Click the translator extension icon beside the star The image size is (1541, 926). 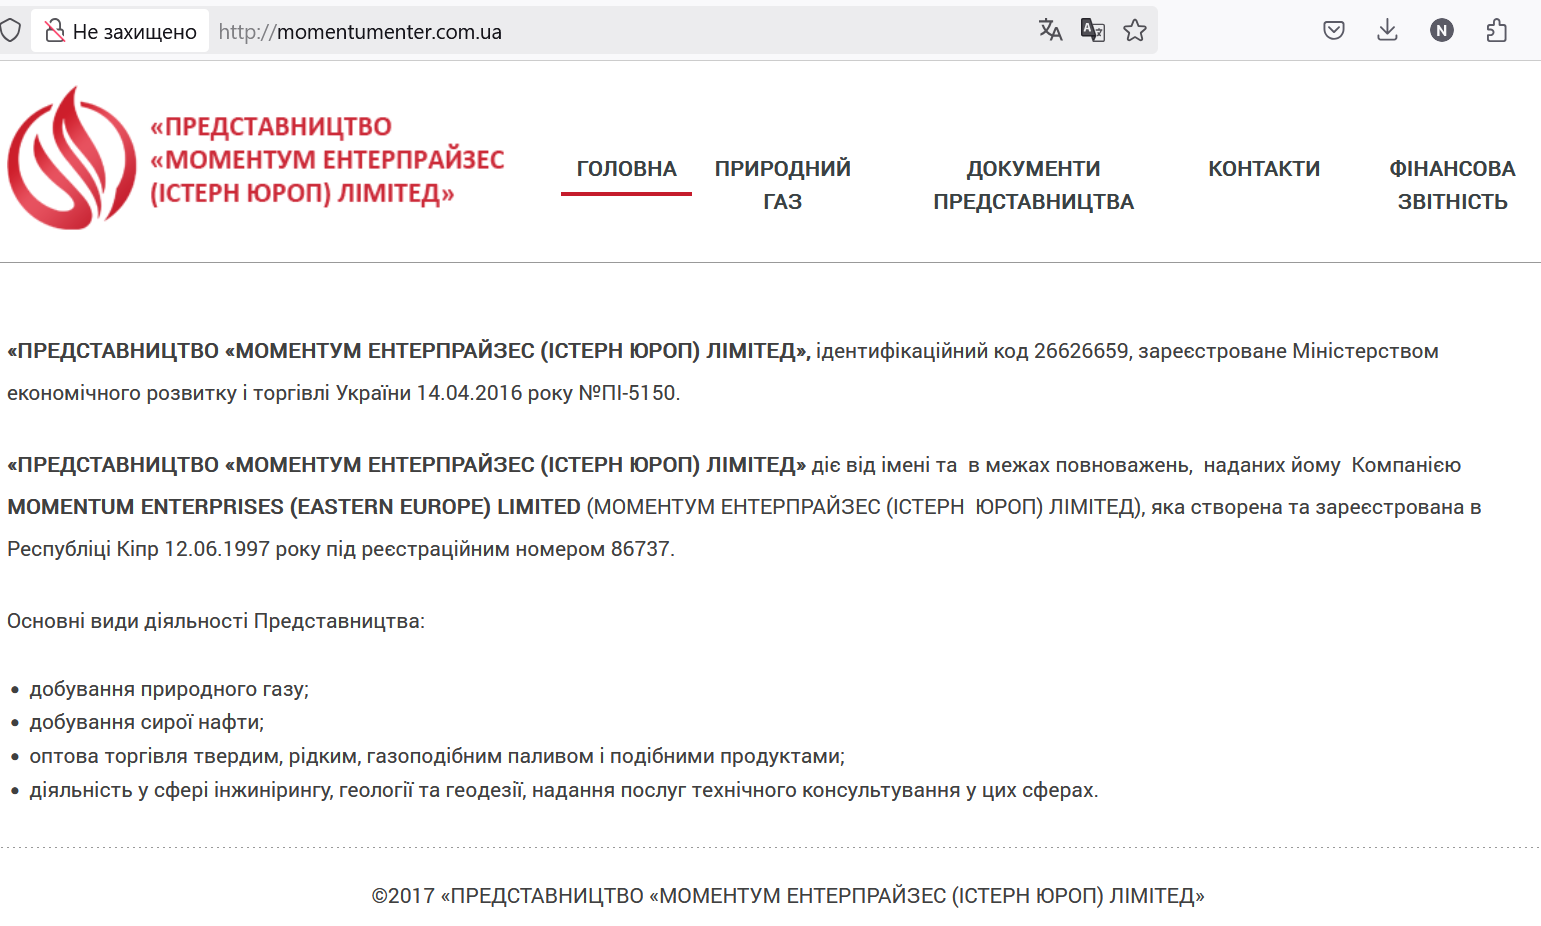coord(1093,30)
